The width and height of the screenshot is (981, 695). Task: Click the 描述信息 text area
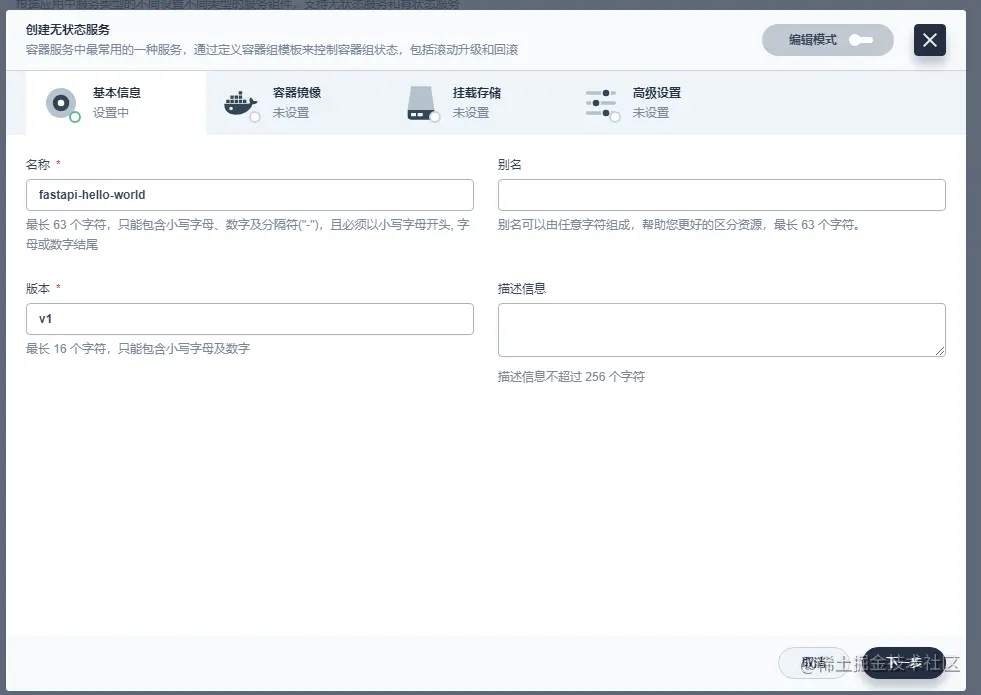(721, 330)
